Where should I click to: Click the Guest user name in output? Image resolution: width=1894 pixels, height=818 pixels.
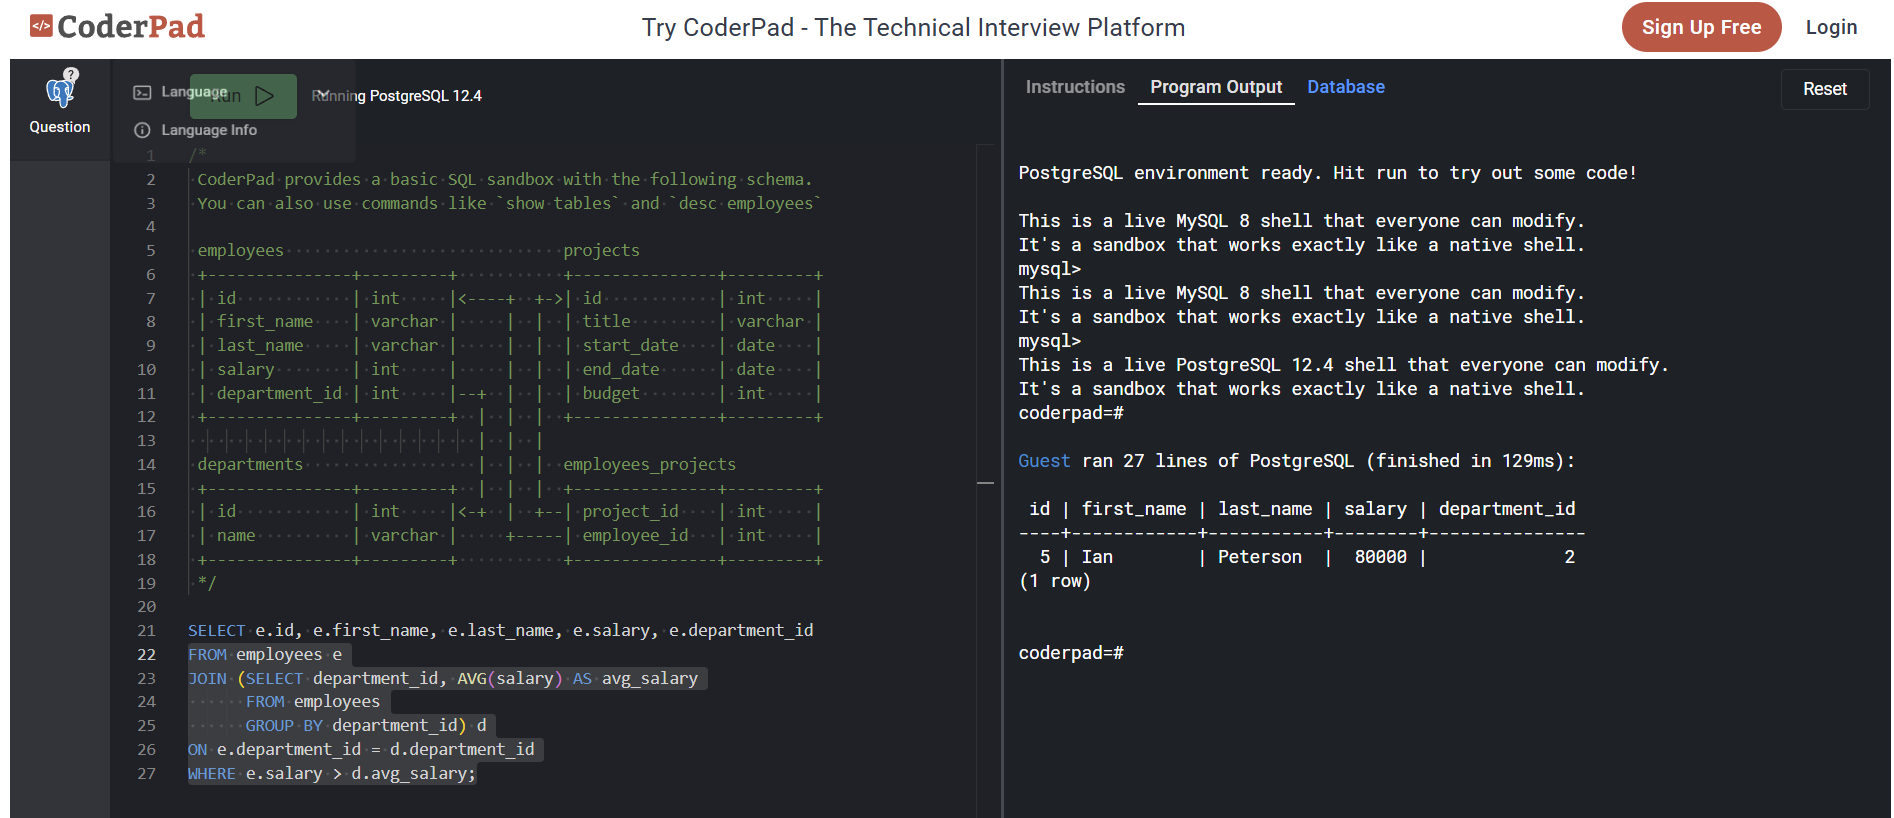coord(1044,461)
